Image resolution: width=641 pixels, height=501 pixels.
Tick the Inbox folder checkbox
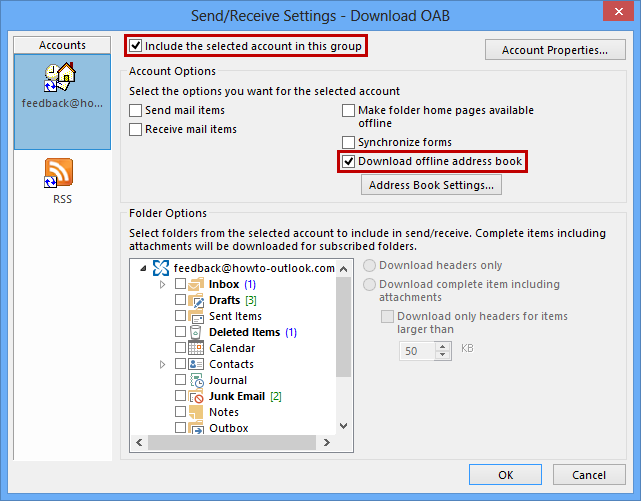[180, 284]
